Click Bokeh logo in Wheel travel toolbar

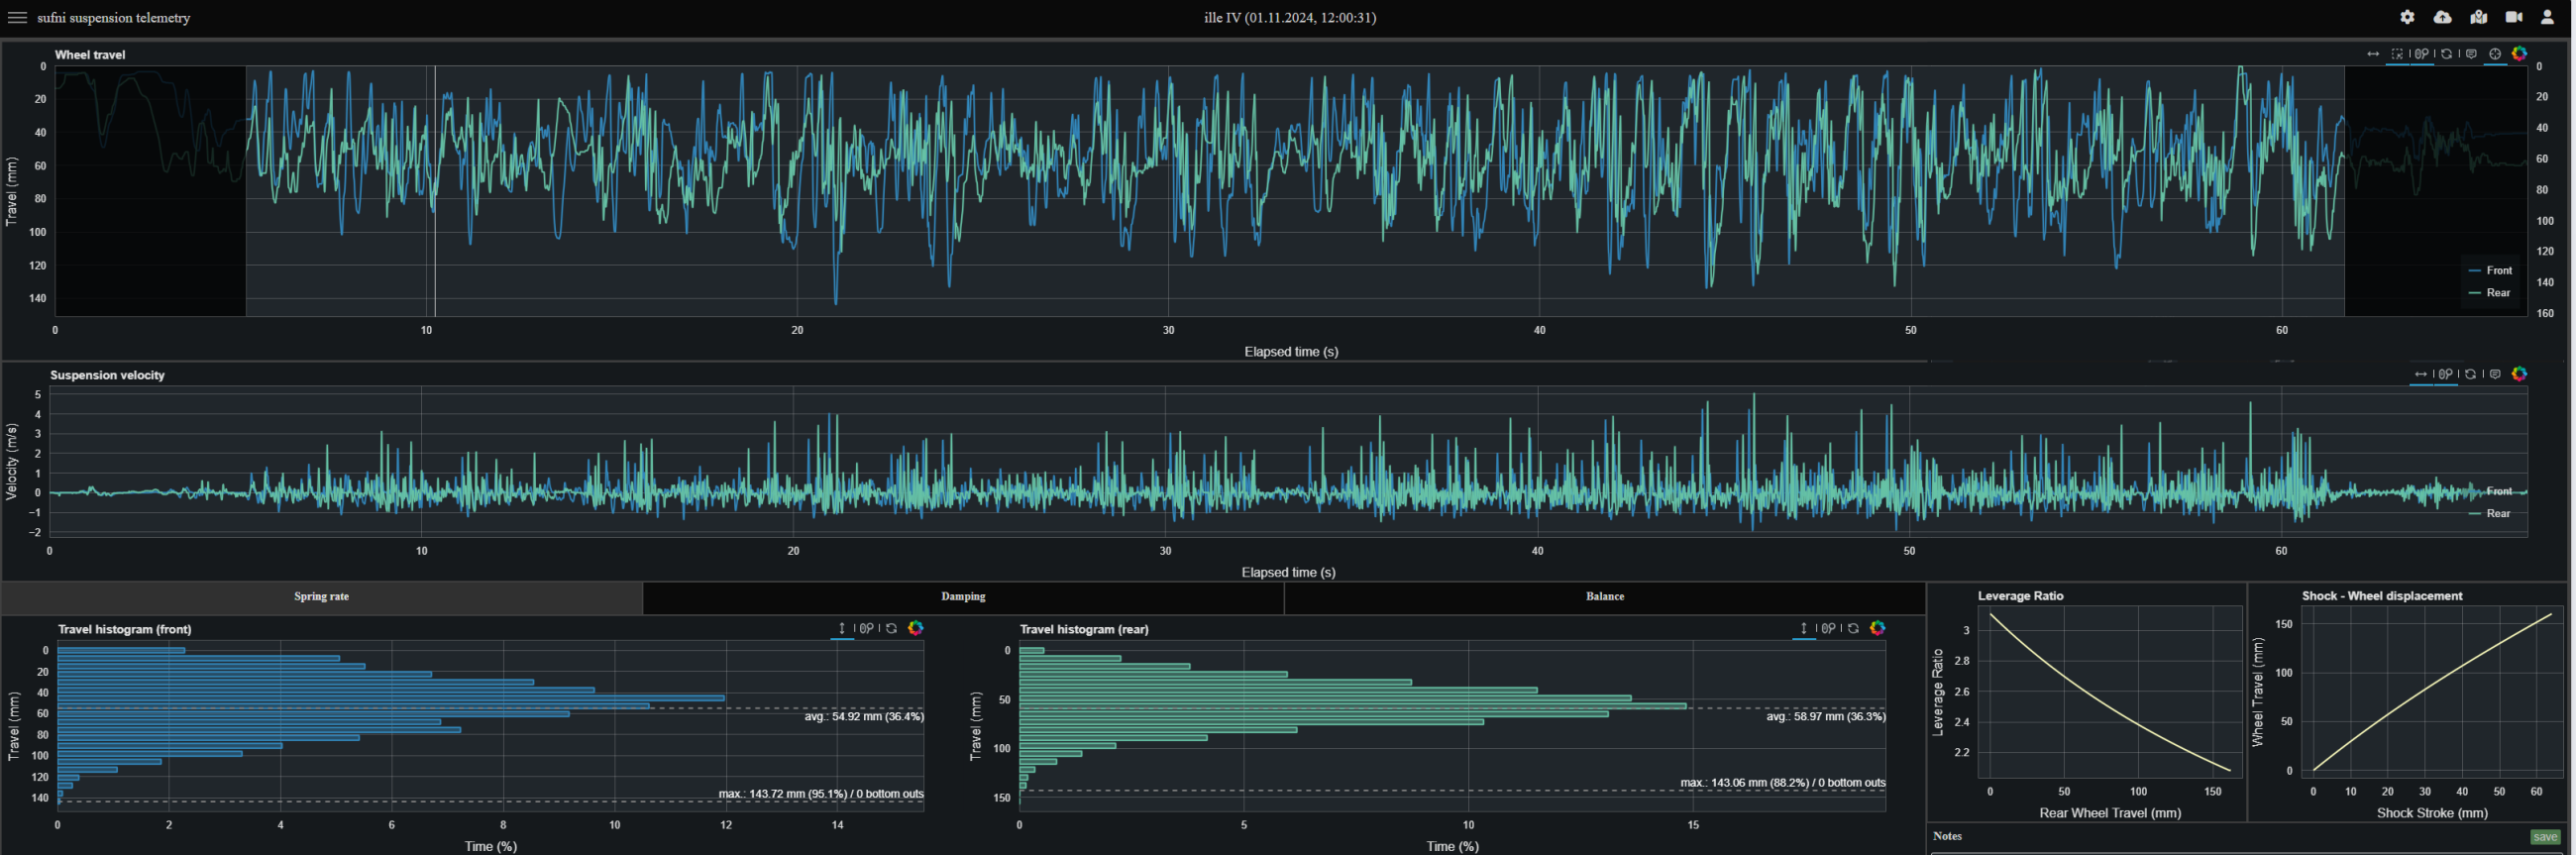coord(2520,54)
